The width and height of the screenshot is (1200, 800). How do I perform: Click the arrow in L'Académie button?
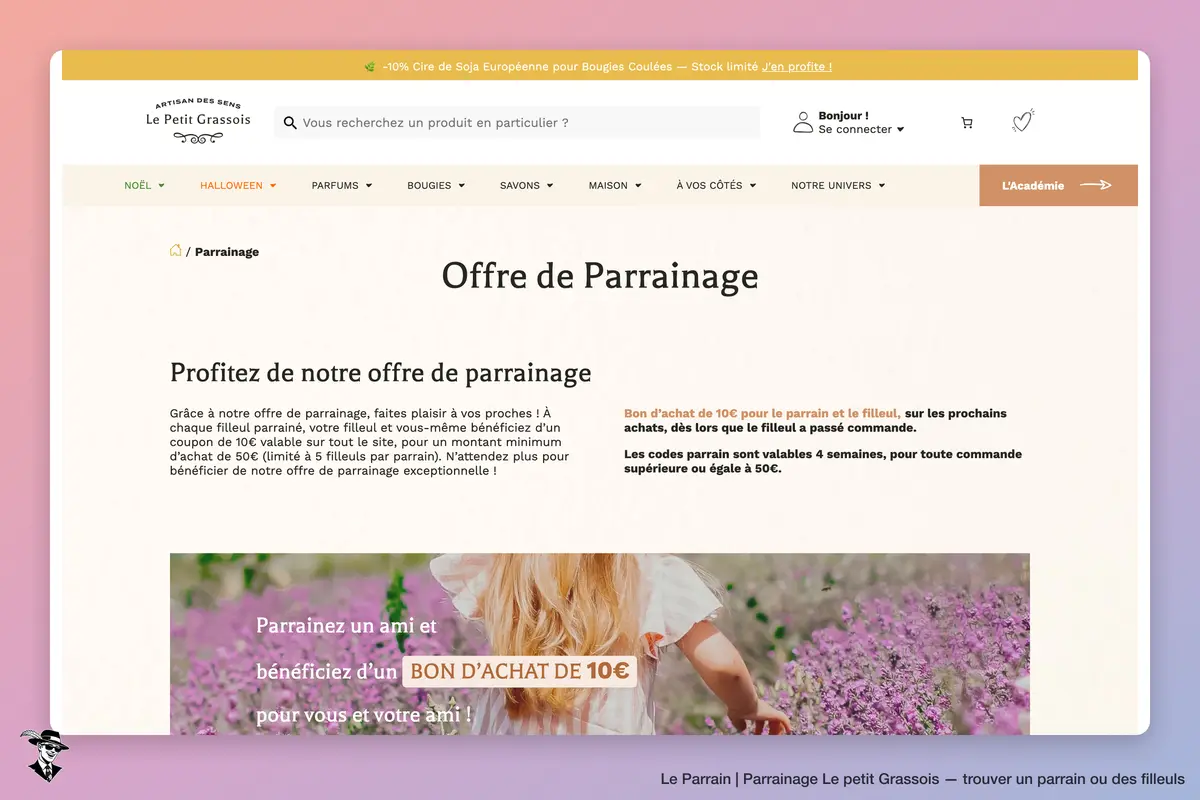(x=1096, y=185)
